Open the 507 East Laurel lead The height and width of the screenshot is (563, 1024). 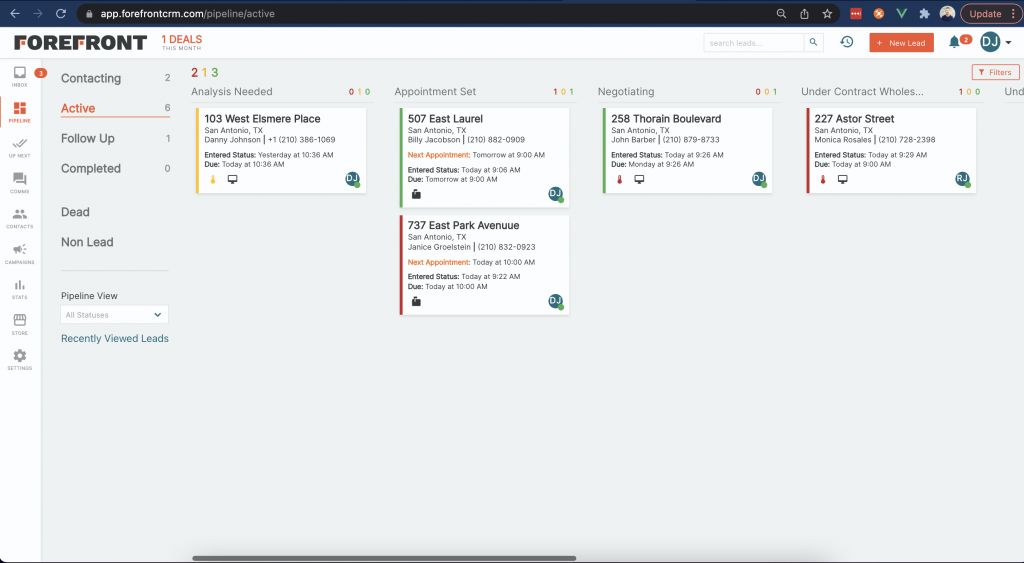pos(445,119)
